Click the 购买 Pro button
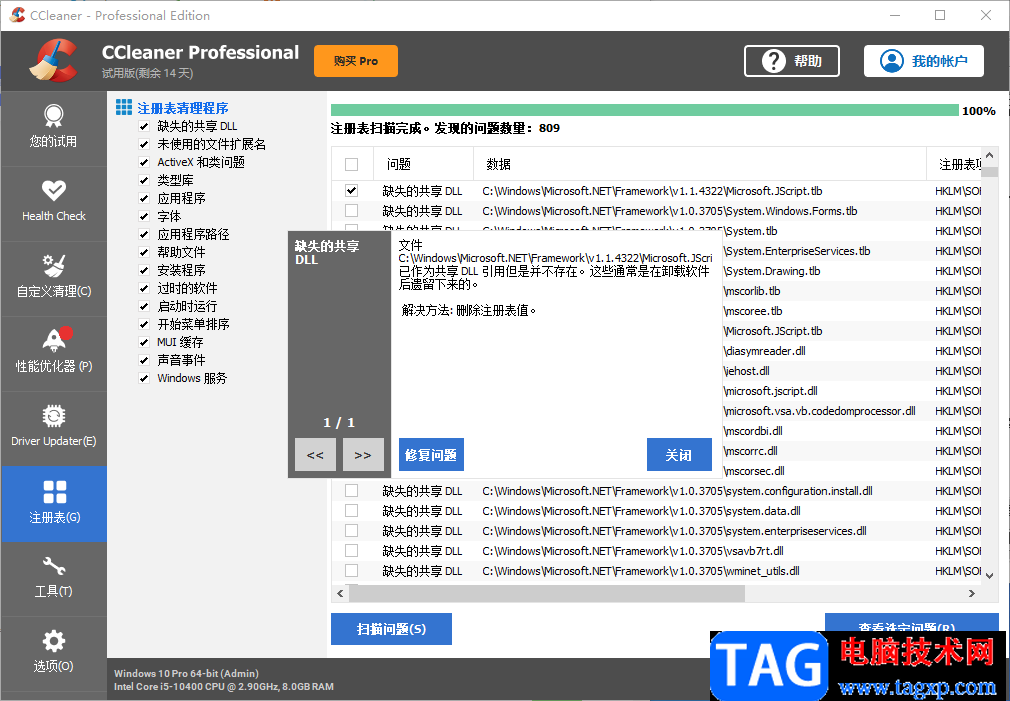The image size is (1010, 701). [355, 60]
